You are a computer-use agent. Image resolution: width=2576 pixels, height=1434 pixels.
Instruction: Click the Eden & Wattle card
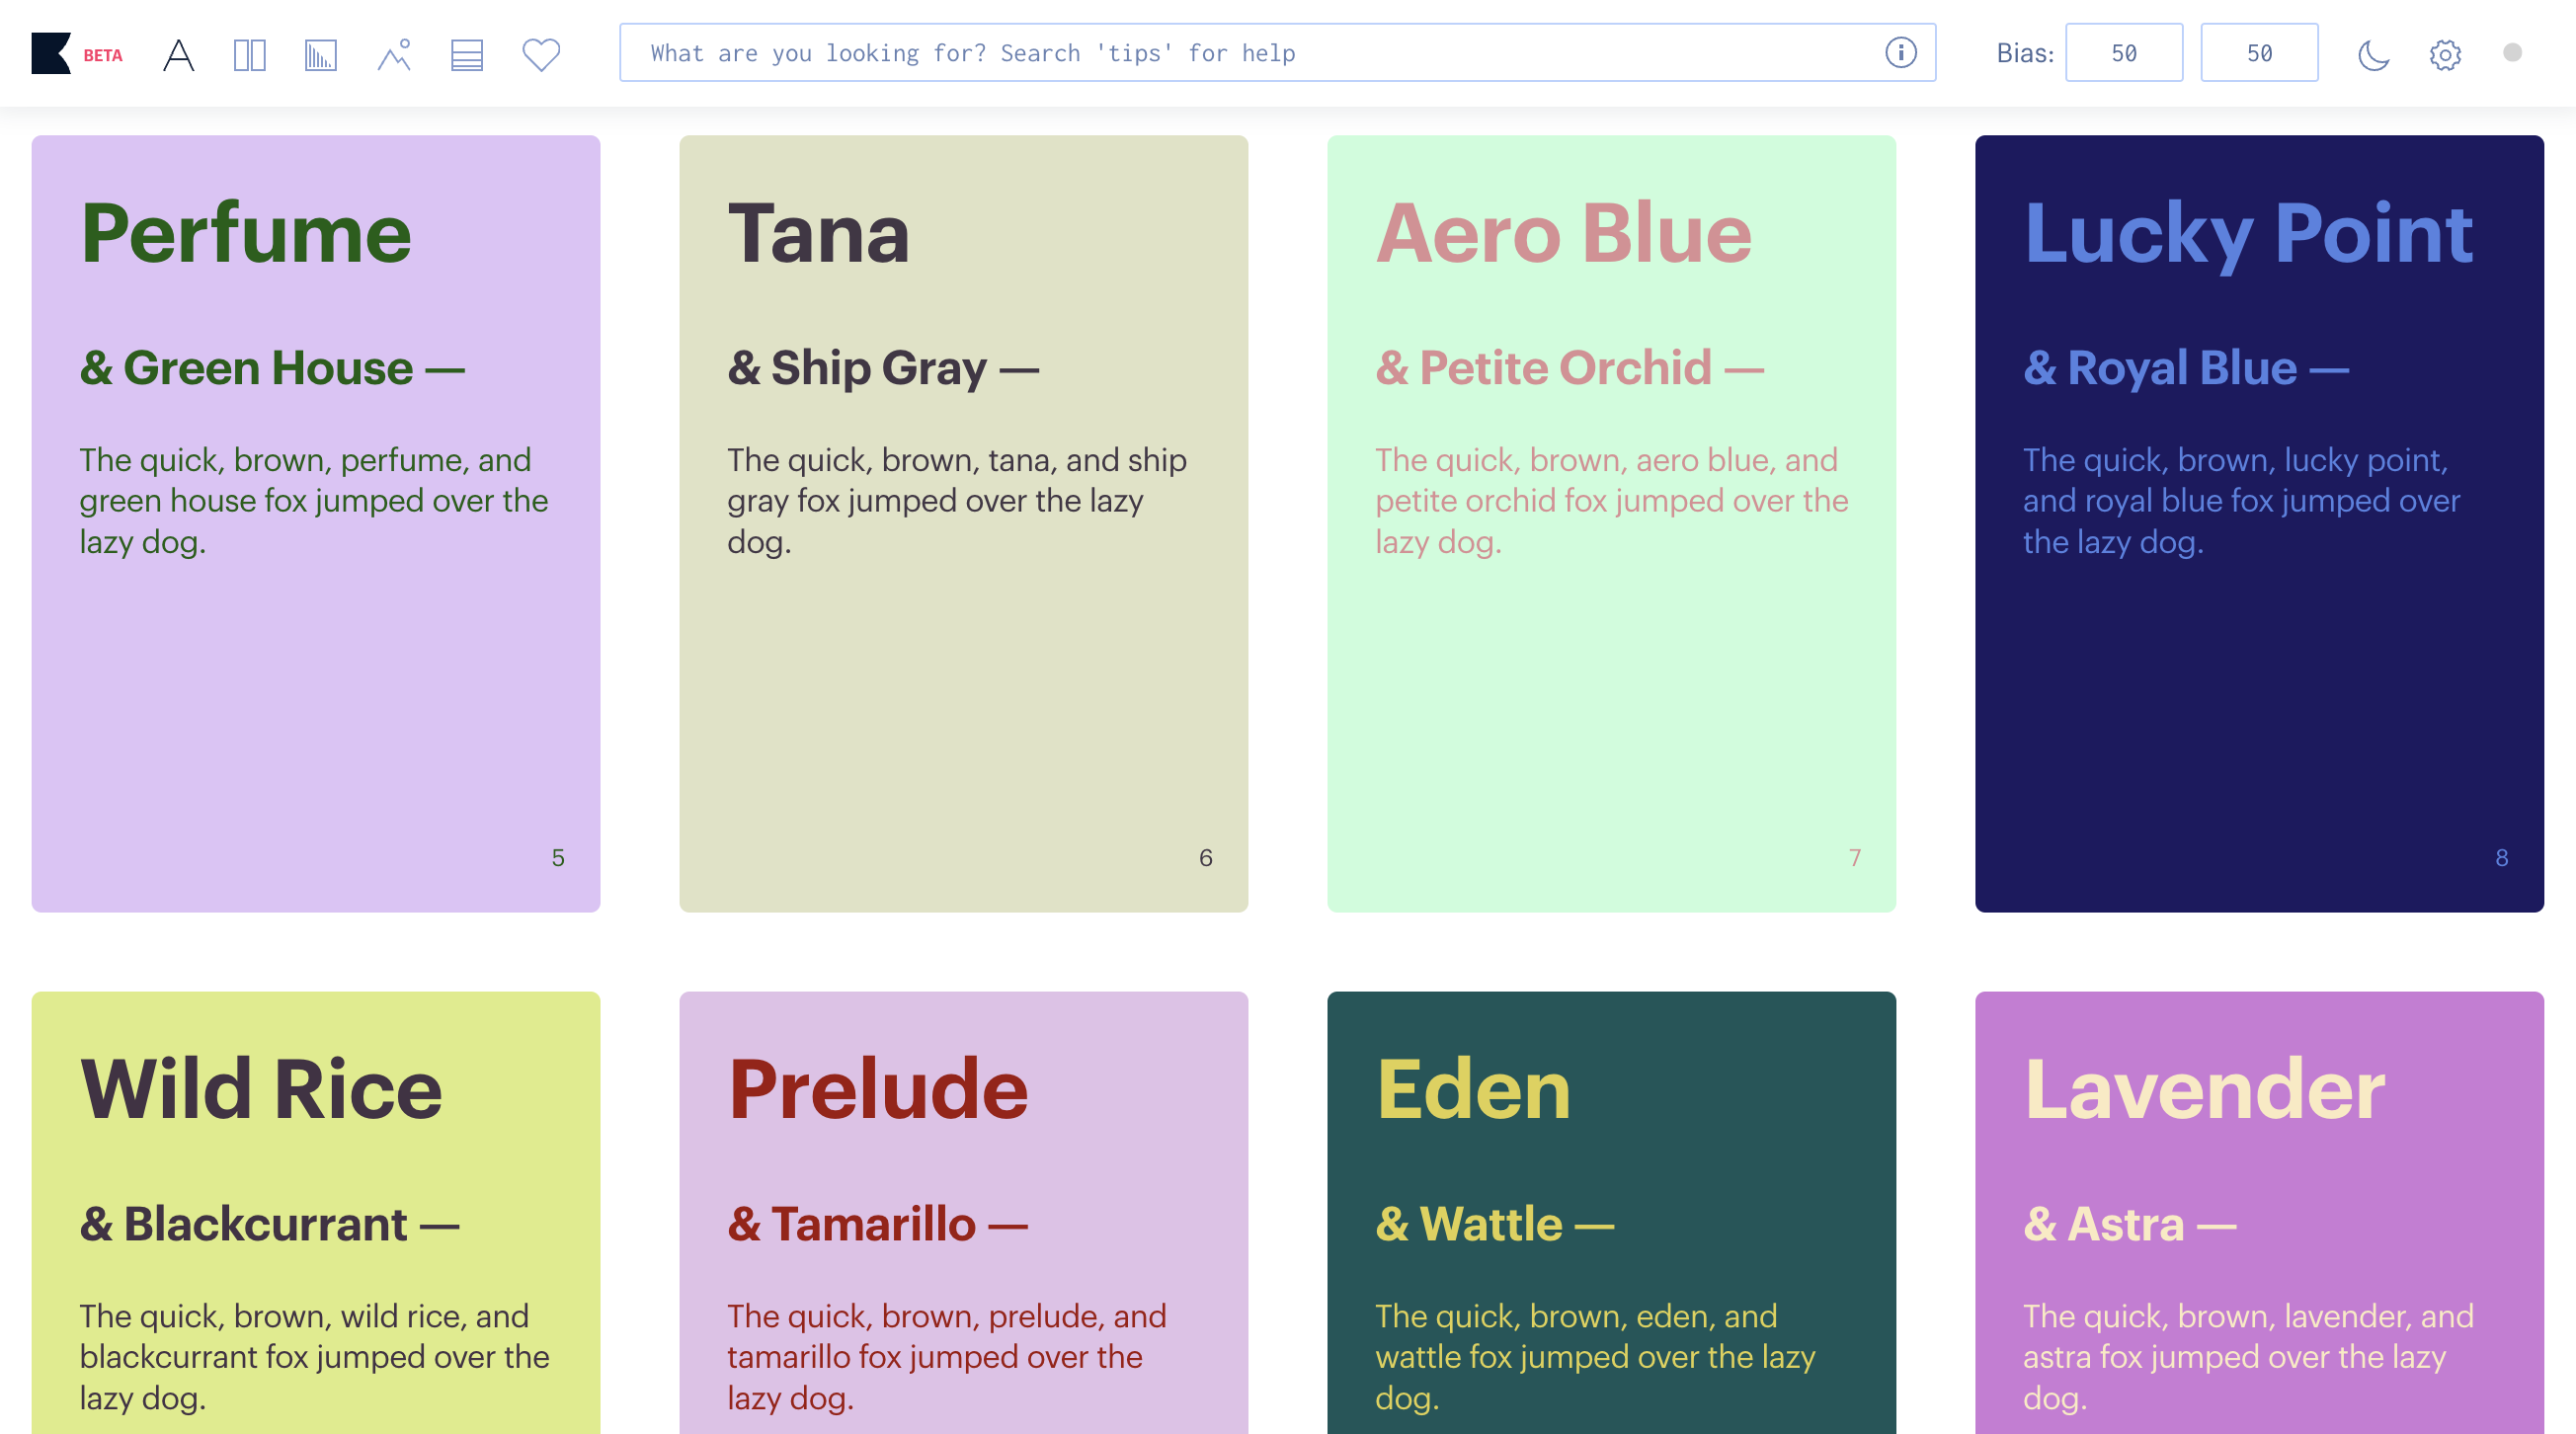point(1611,1212)
